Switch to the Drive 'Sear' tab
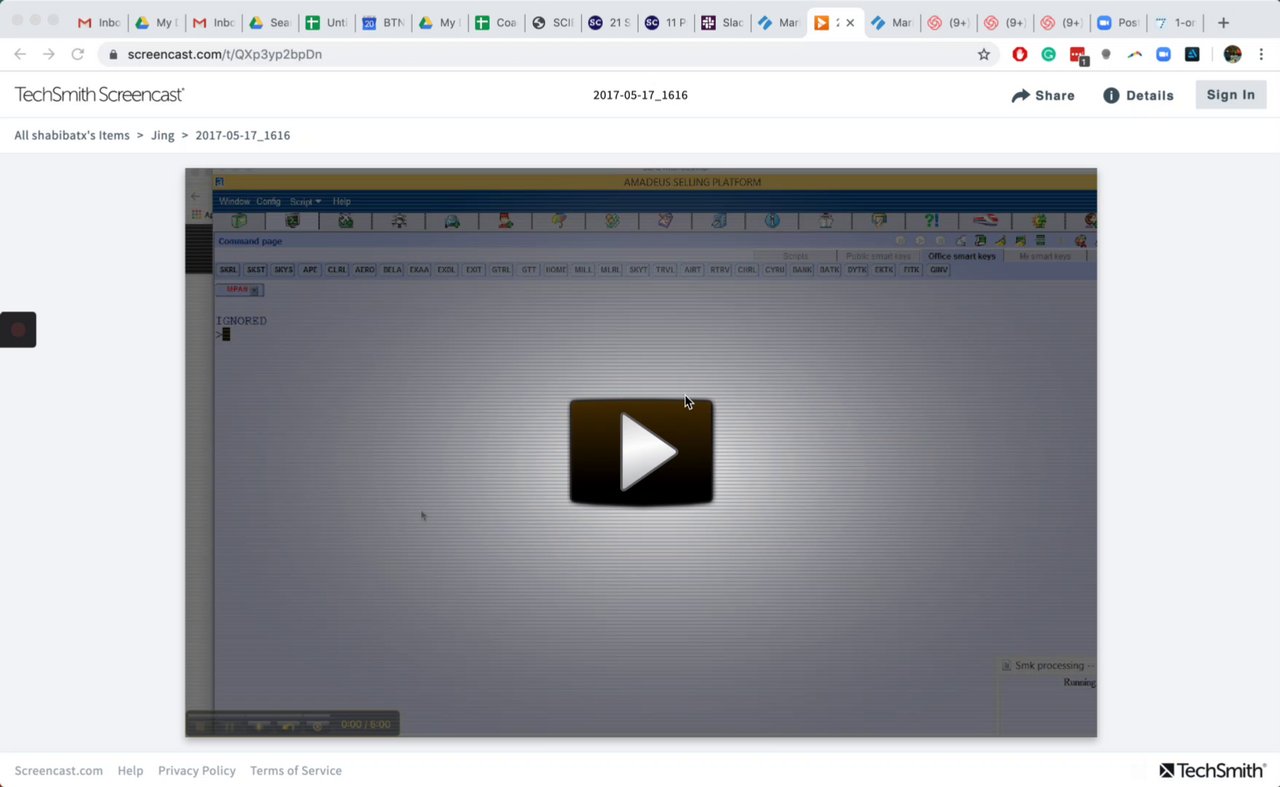 coord(270,22)
